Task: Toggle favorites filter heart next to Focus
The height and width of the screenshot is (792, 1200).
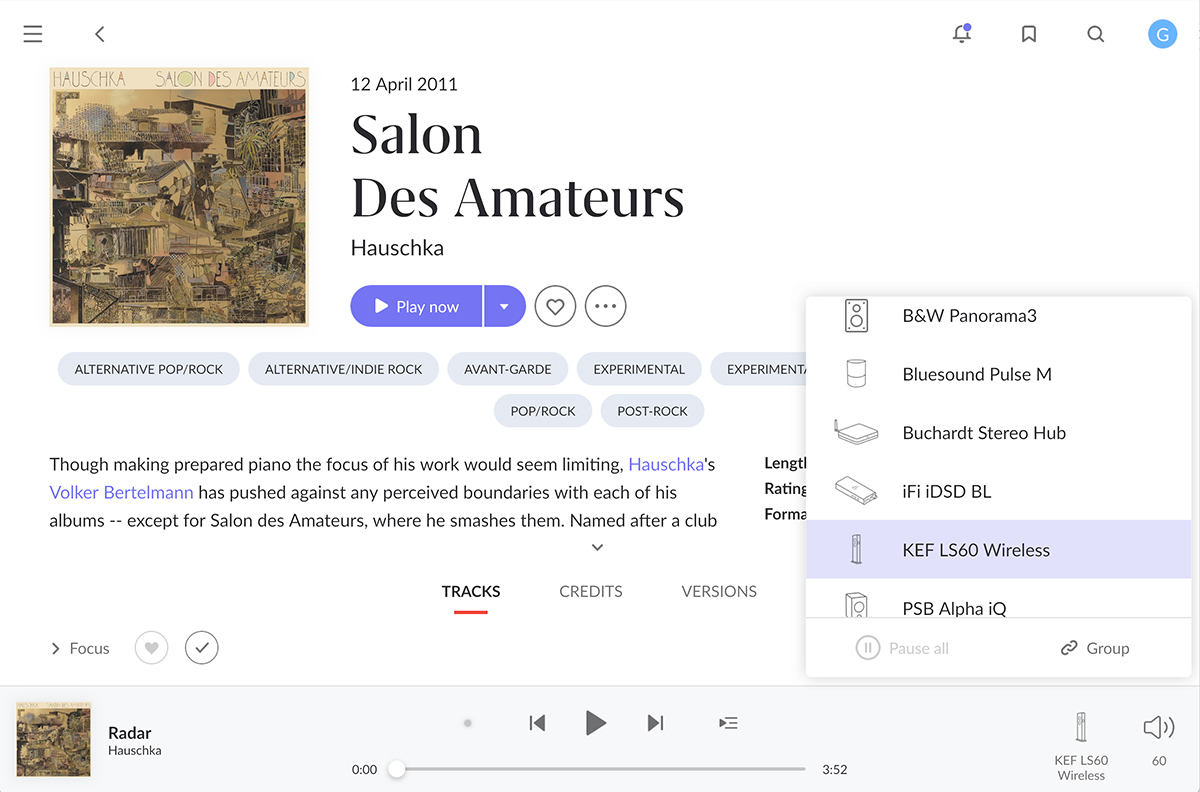Action: pos(151,648)
